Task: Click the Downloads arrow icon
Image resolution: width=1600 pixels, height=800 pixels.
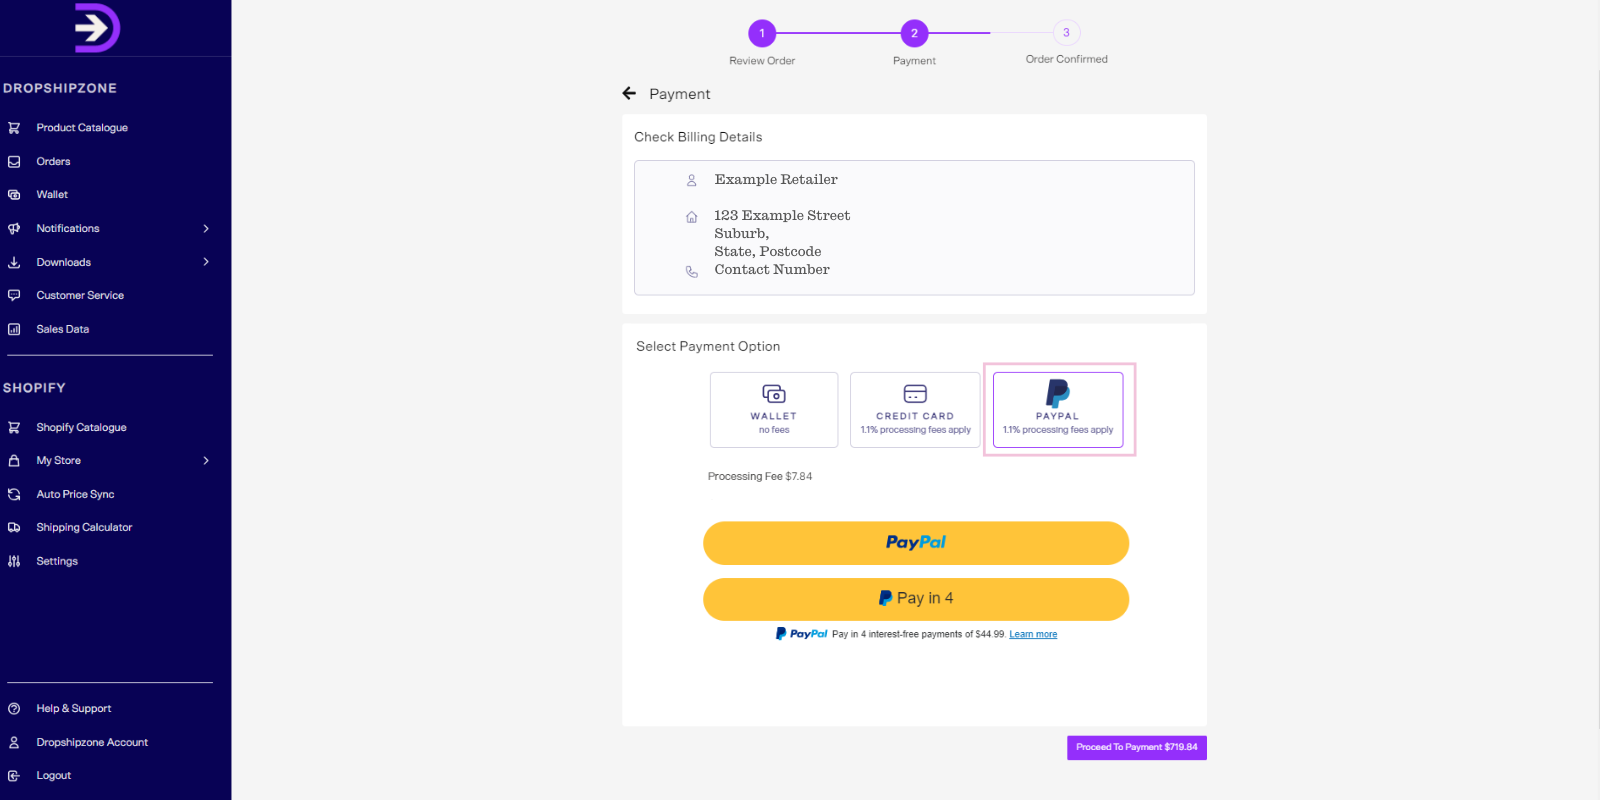Action: pos(14,262)
